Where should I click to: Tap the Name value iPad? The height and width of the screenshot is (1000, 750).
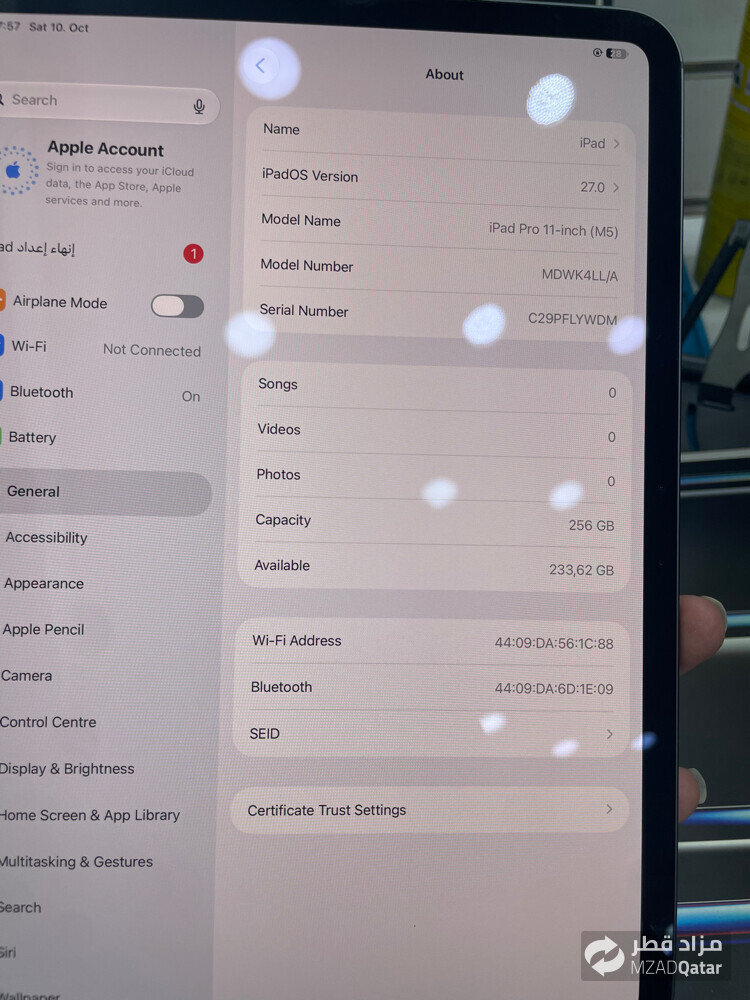click(x=592, y=143)
